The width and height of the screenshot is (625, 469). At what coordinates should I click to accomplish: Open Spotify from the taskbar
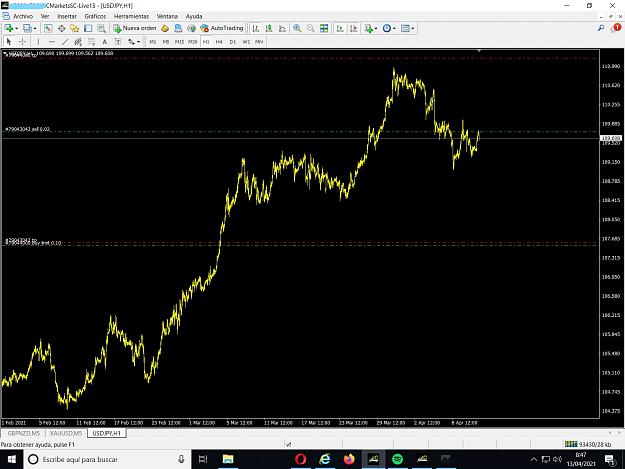(x=397, y=459)
